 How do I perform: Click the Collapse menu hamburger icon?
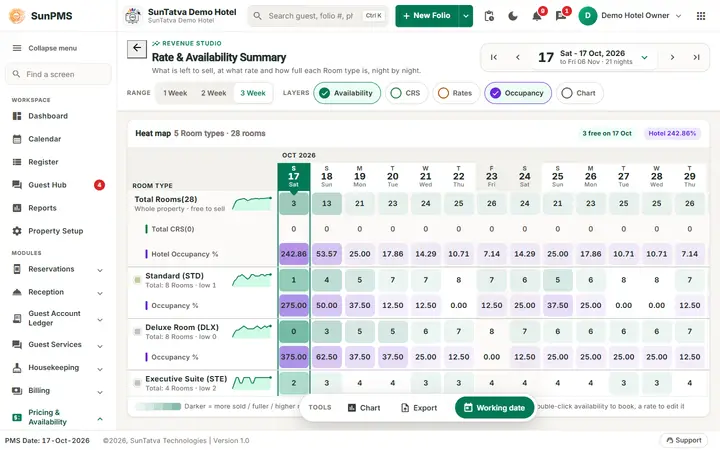click(17, 48)
